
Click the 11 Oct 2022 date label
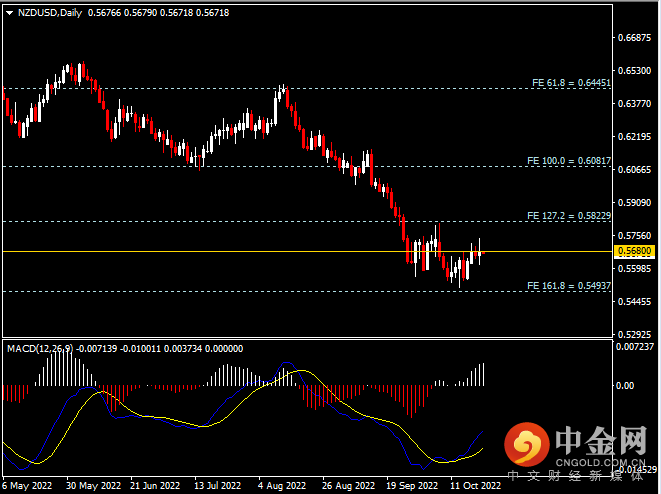click(475, 486)
